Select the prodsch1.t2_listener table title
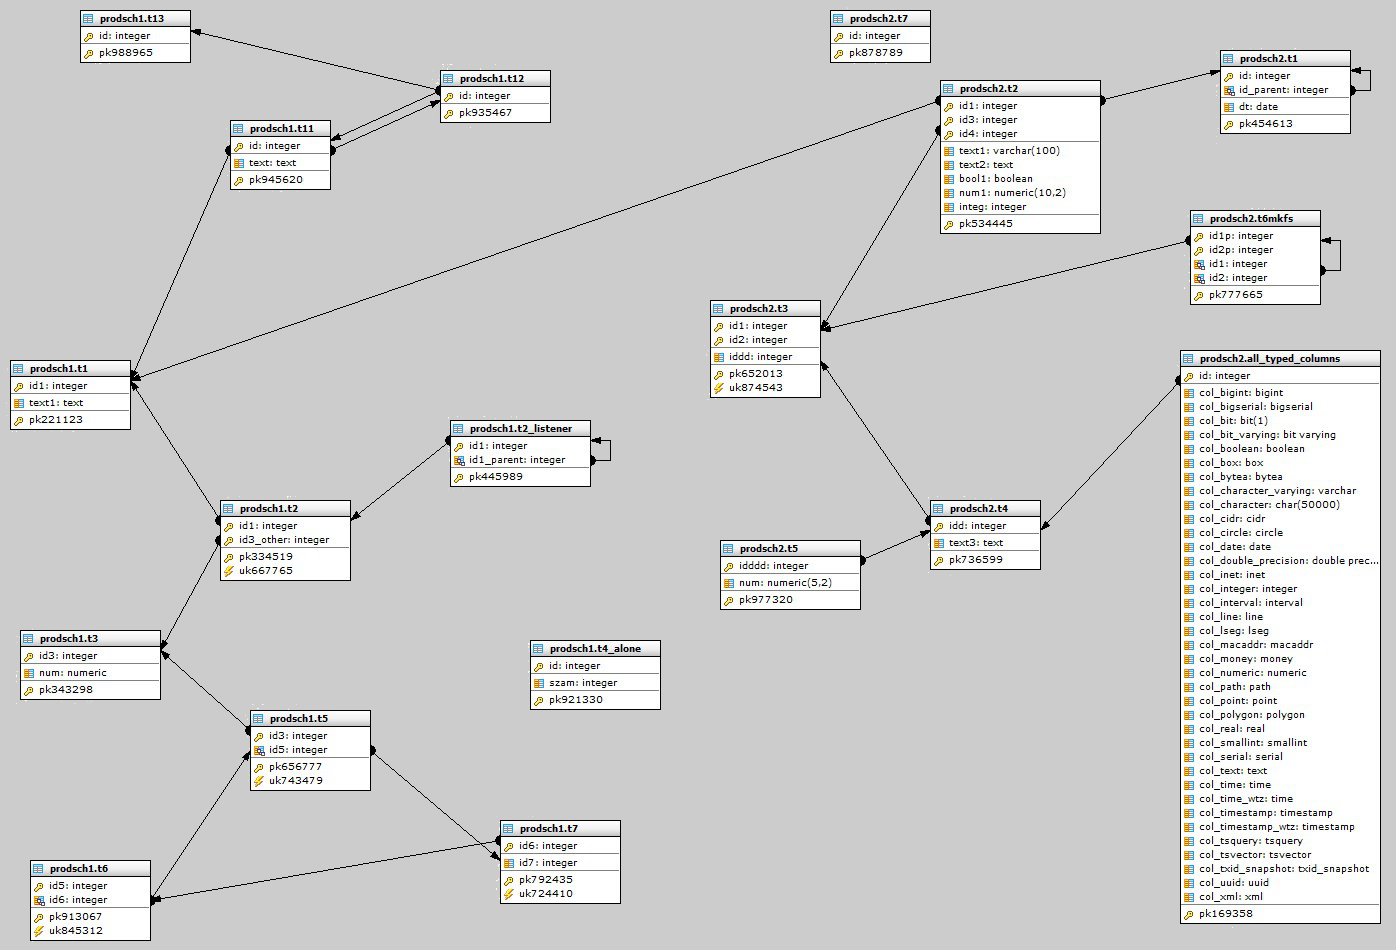Viewport: 1396px width, 950px height. click(x=521, y=429)
